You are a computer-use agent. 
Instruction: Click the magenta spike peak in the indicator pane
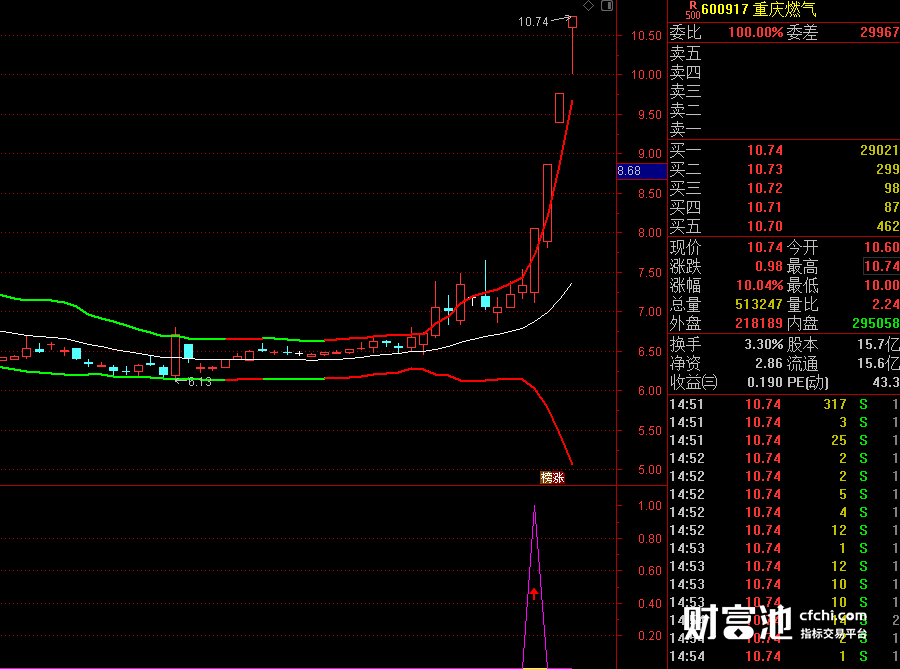coord(534,508)
